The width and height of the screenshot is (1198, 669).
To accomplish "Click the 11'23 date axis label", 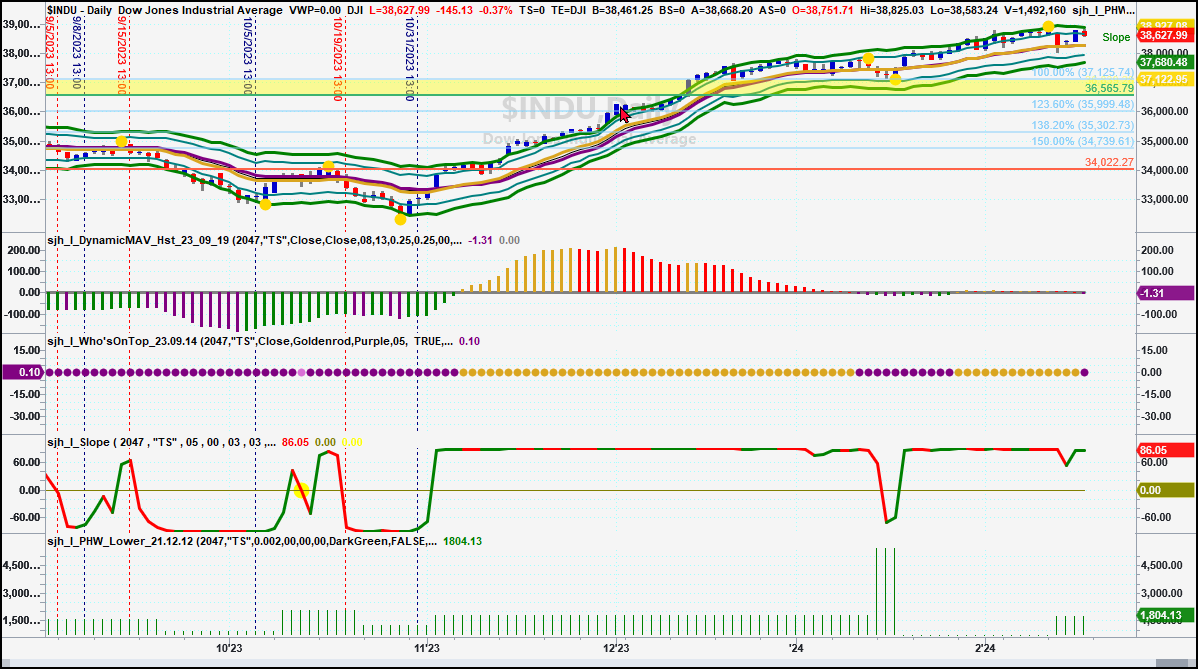I will (426, 648).
